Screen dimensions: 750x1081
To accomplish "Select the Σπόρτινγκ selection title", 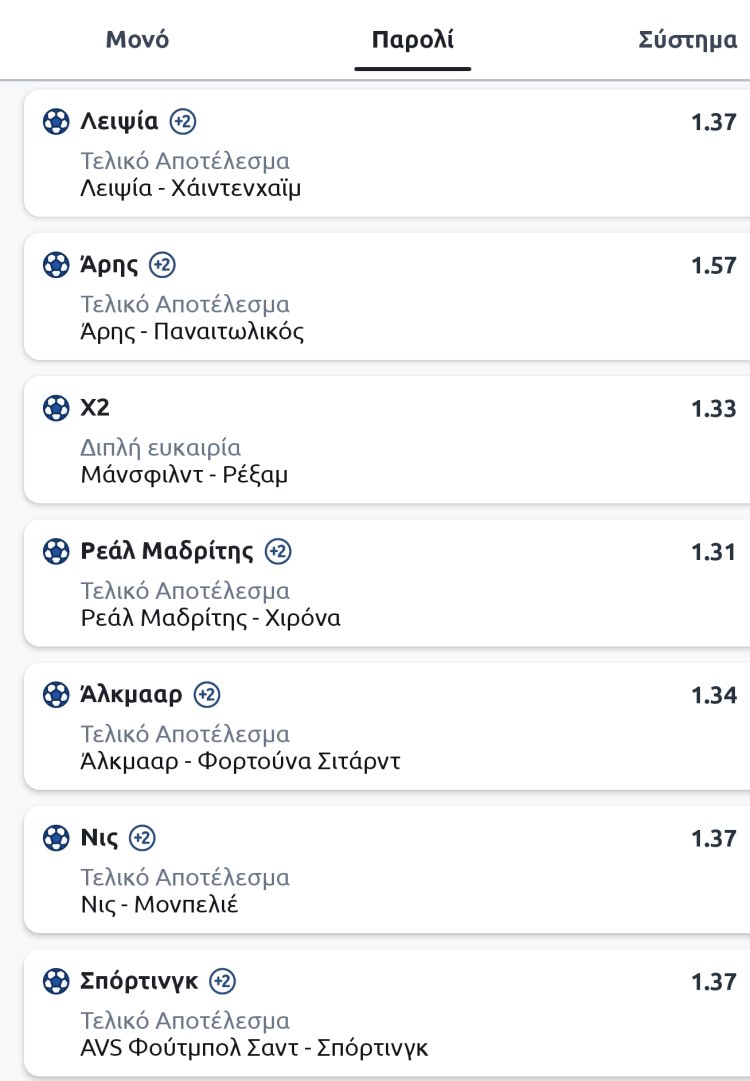I will (139, 981).
